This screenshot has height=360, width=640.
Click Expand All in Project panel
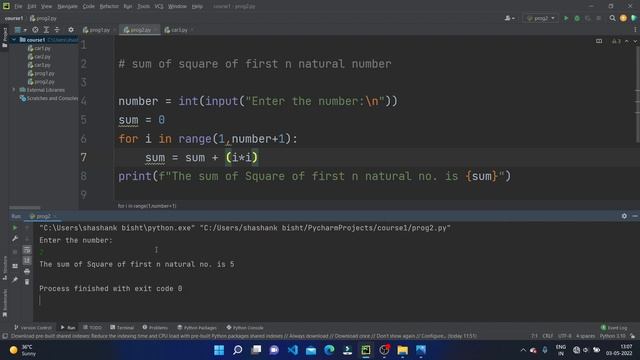click(46, 30)
